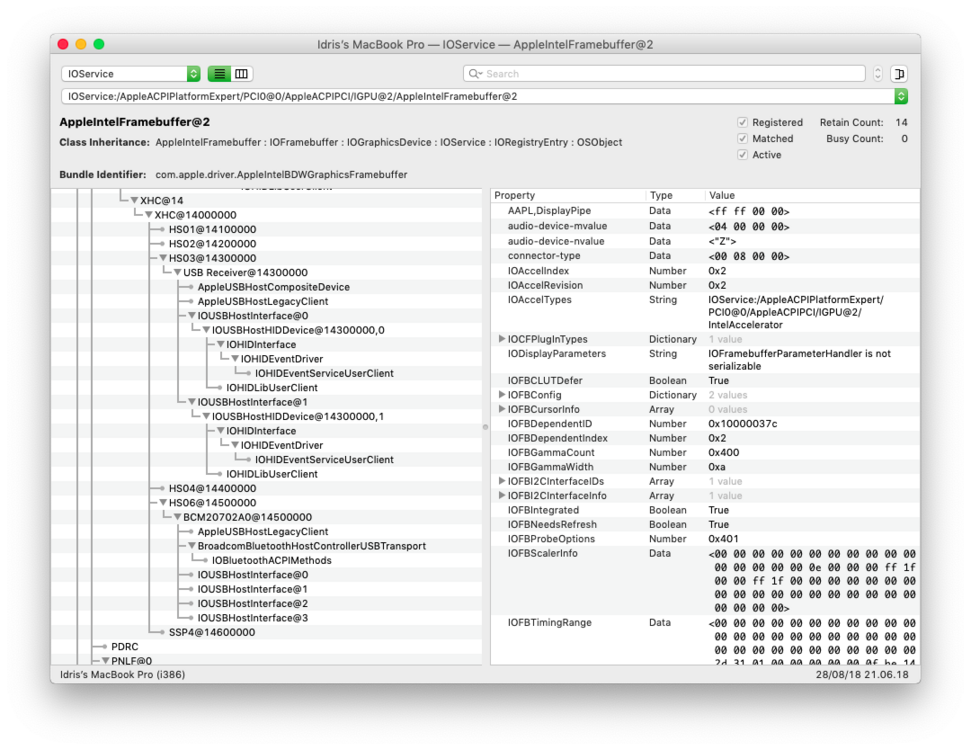
Task: Open the registry path dropdown arrow
Action: (x=901, y=97)
